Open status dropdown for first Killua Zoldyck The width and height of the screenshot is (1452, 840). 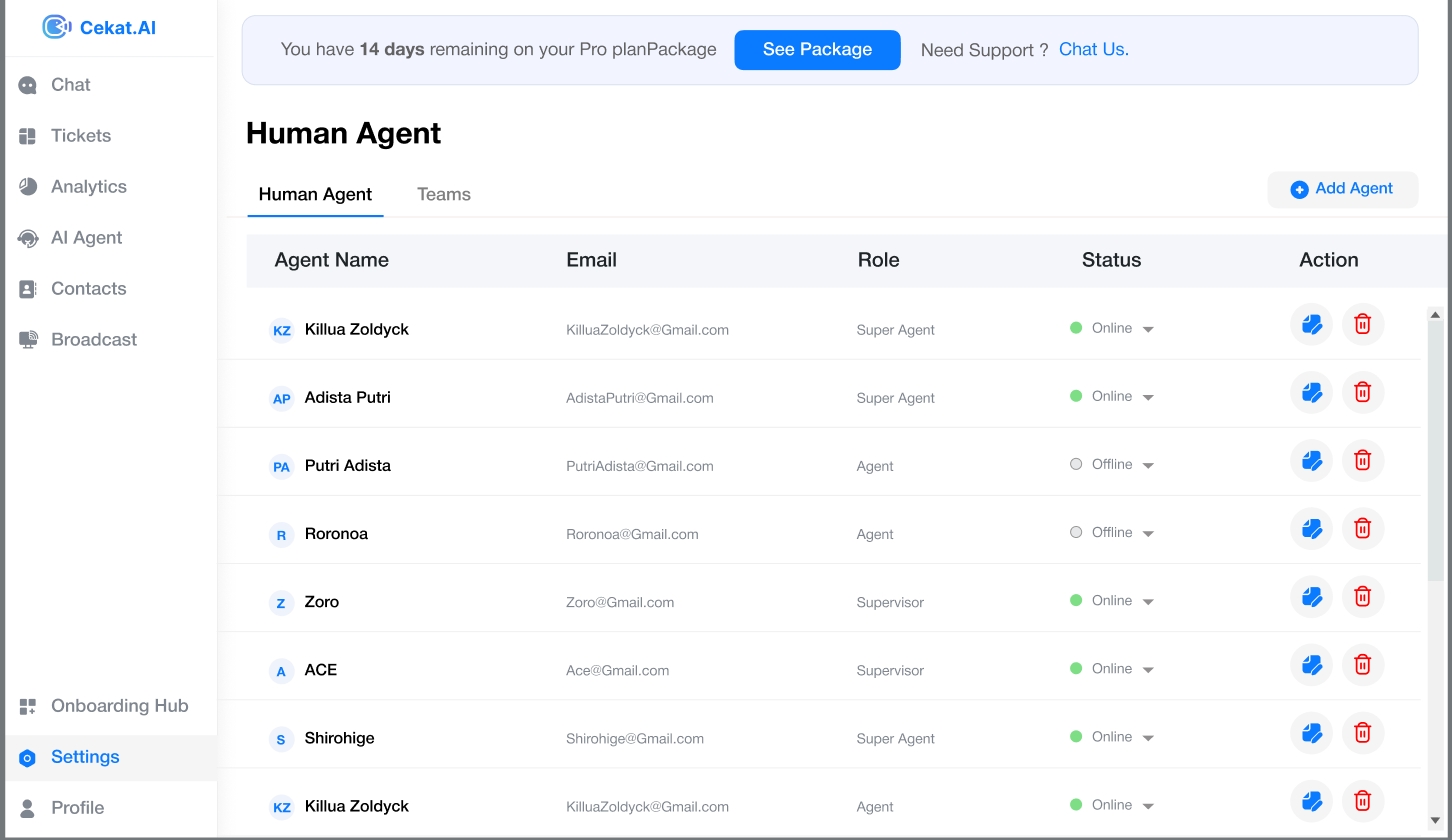tap(1148, 330)
